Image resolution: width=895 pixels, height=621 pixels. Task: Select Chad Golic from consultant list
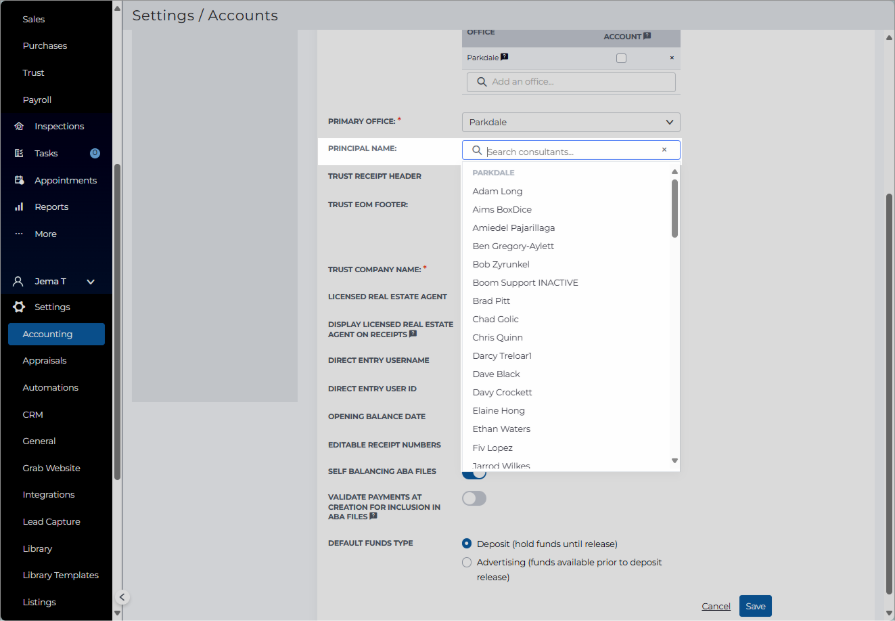pos(495,319)
